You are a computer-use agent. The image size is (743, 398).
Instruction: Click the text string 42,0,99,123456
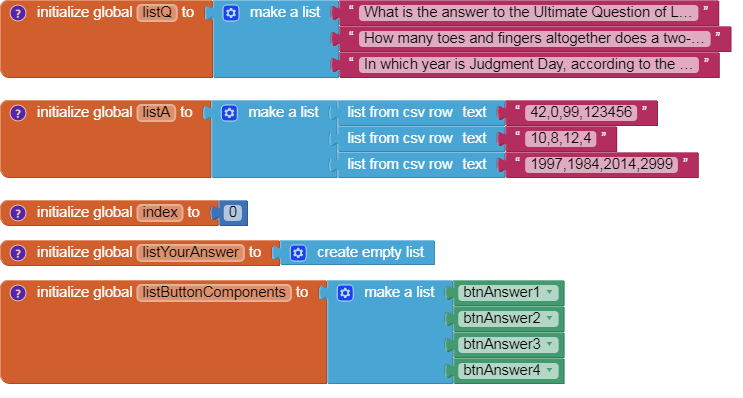(581, 112)
